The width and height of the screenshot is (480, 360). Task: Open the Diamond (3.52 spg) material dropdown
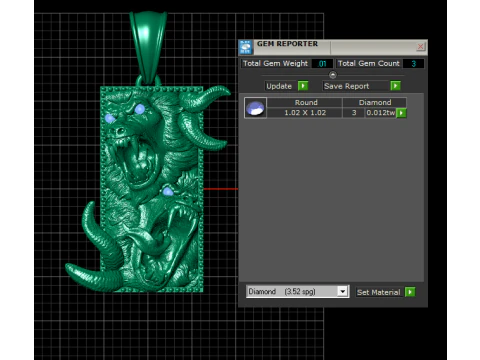(x=298, y=292)
